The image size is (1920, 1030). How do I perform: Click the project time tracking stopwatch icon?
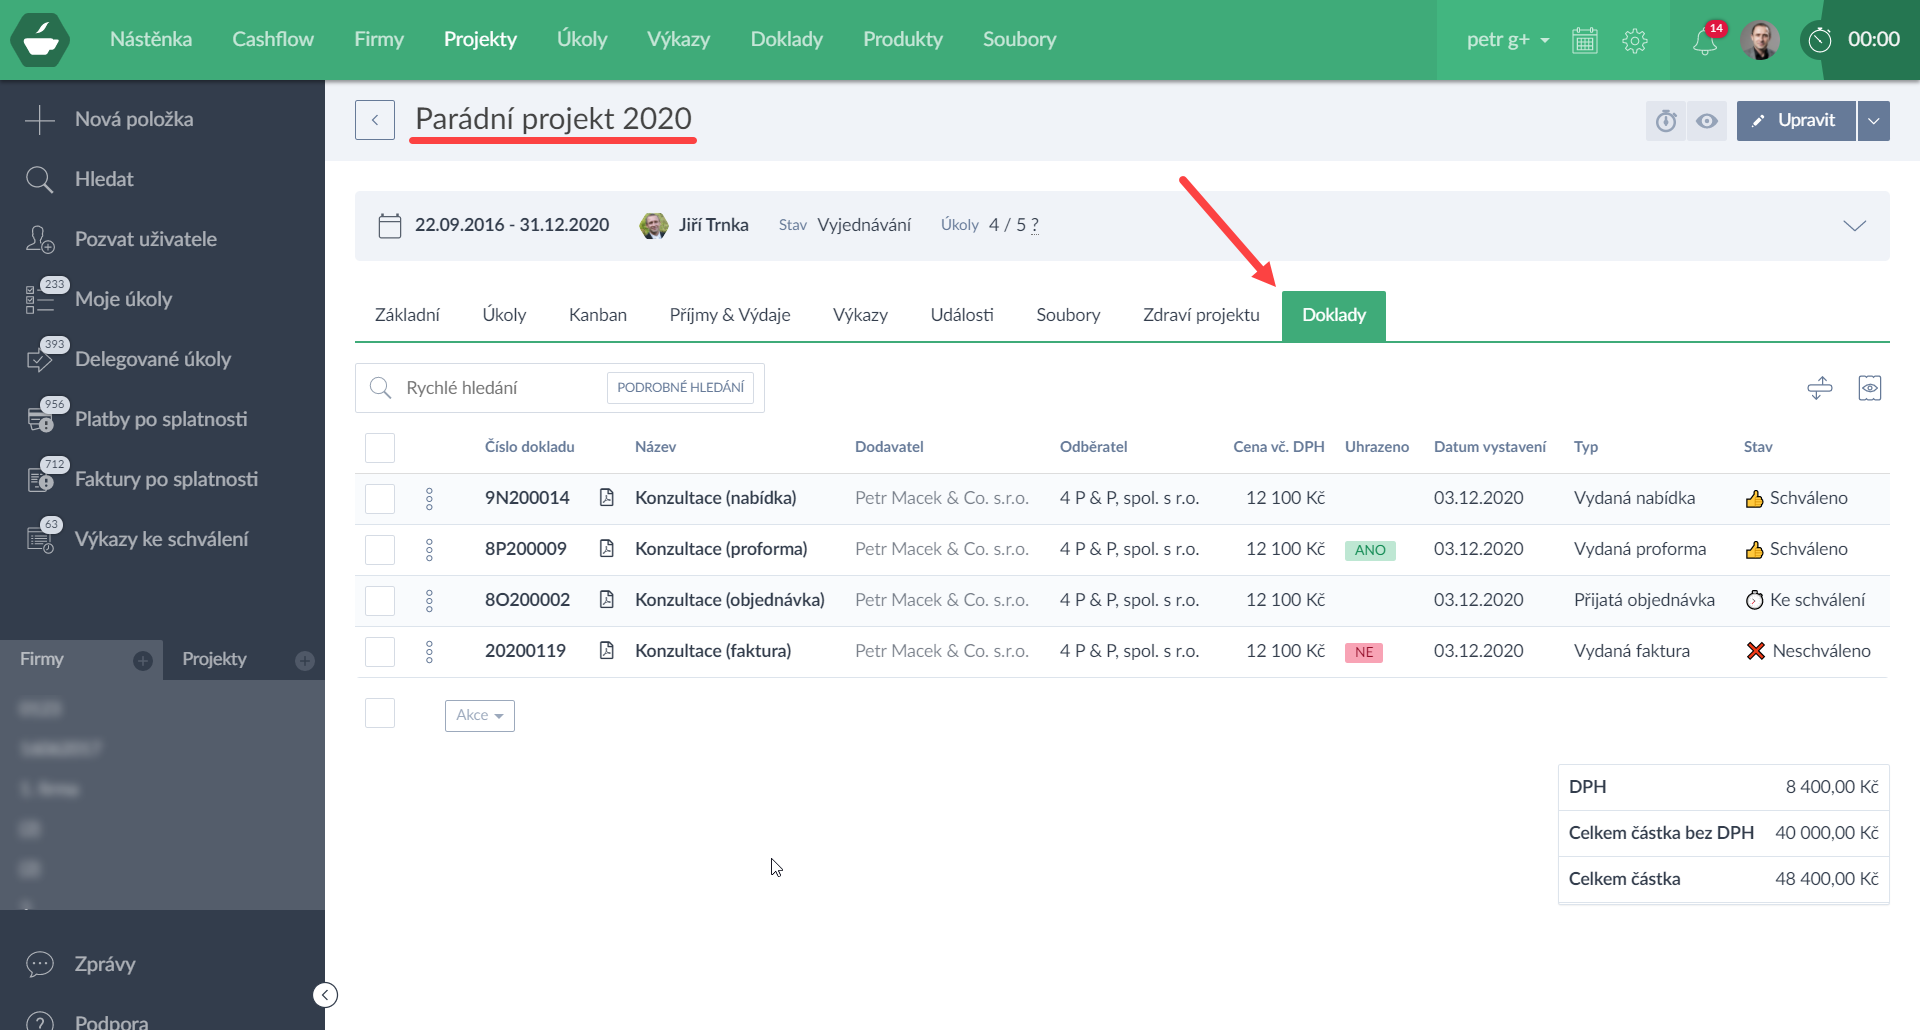pyautogui.click(x=1666, y=121)
